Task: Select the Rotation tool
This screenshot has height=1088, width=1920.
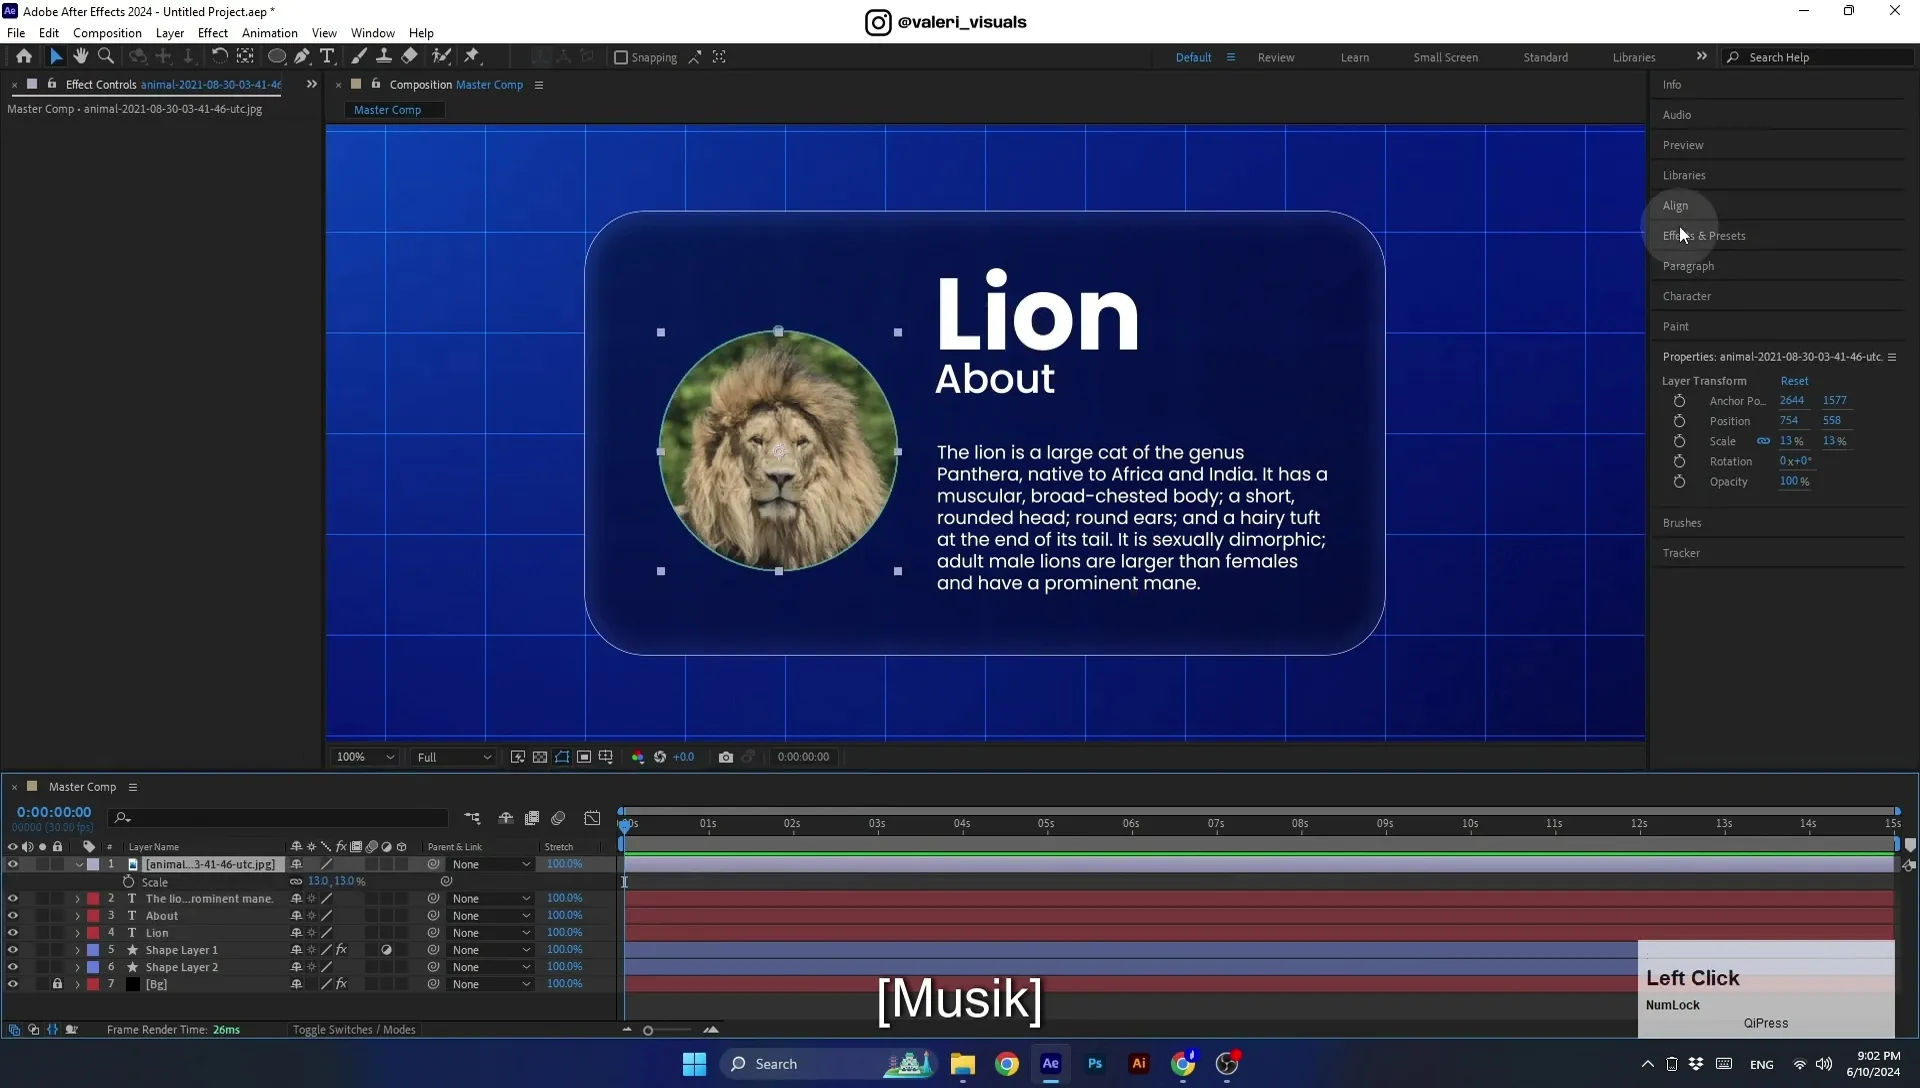Action: pyautogui.click(x=219, y=57)
